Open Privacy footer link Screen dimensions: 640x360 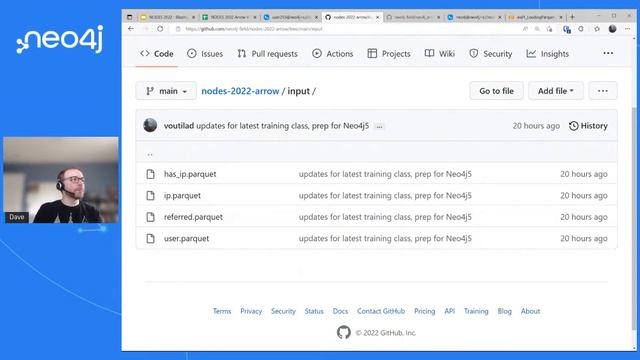pos(251,311)
